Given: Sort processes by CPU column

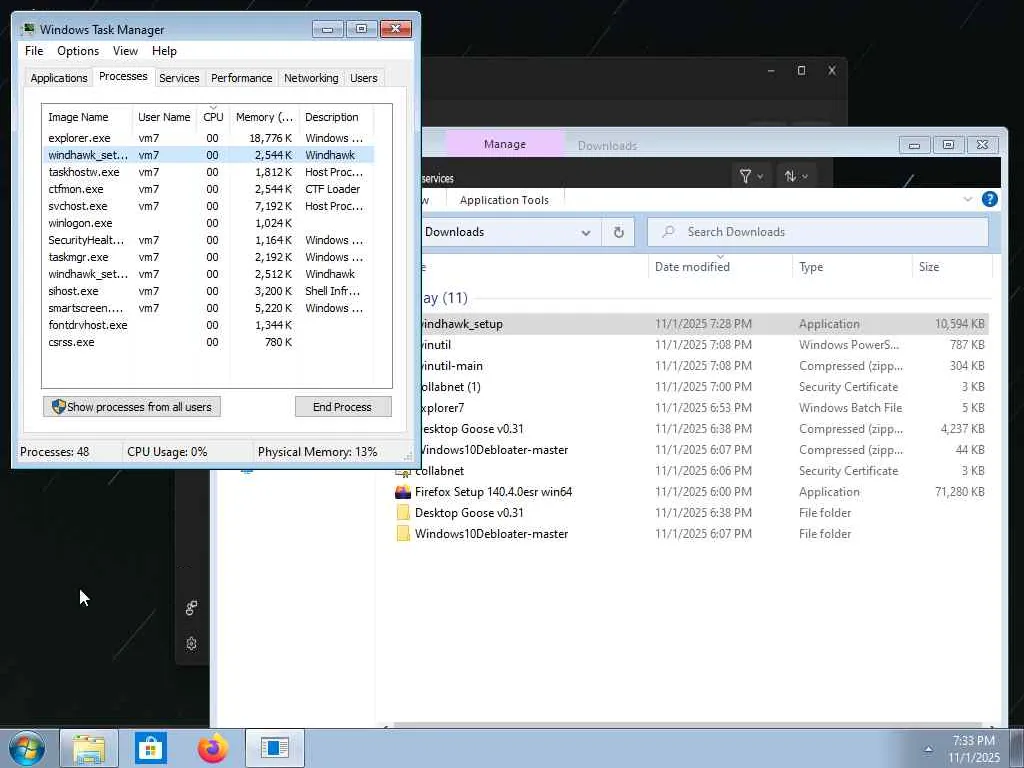Looking at the screenshot, I should click(x=213, y=117).
